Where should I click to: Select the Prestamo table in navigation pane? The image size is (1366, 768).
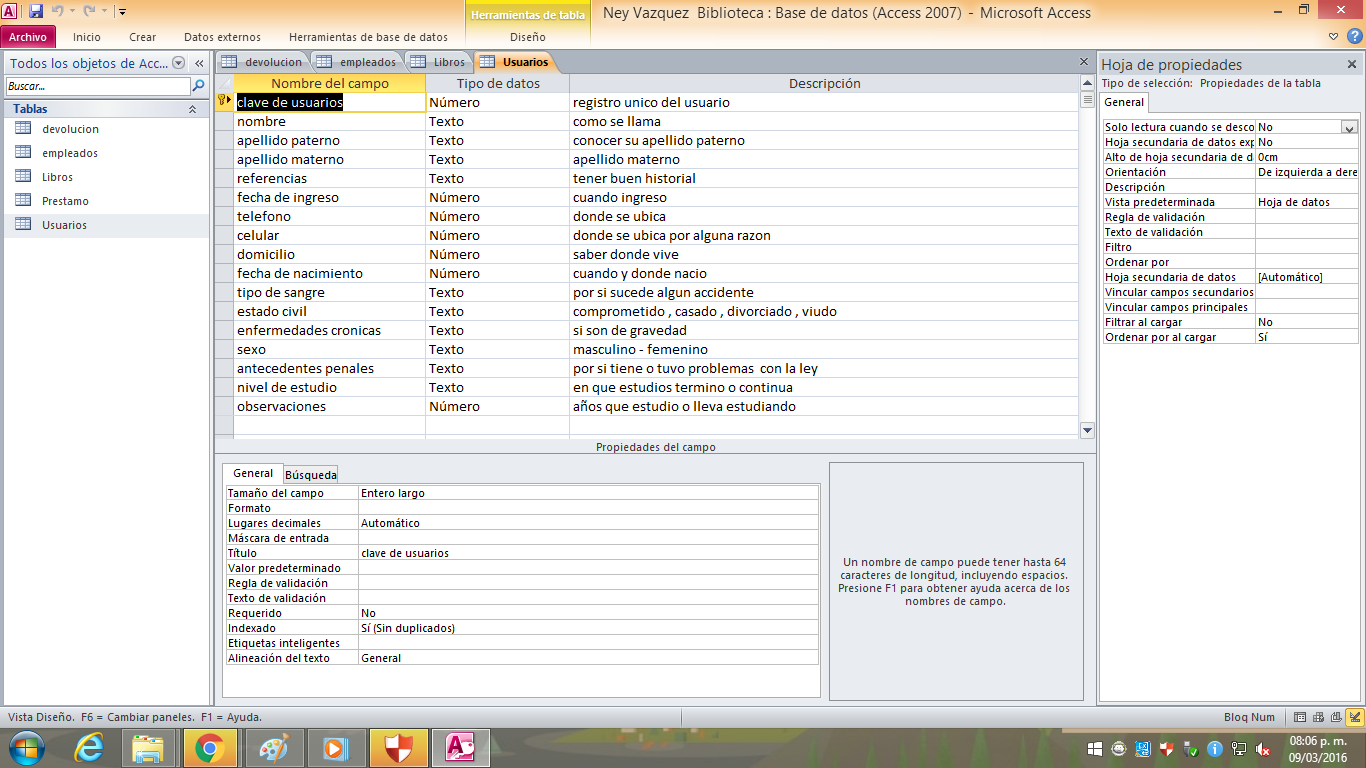coord(65,201)
